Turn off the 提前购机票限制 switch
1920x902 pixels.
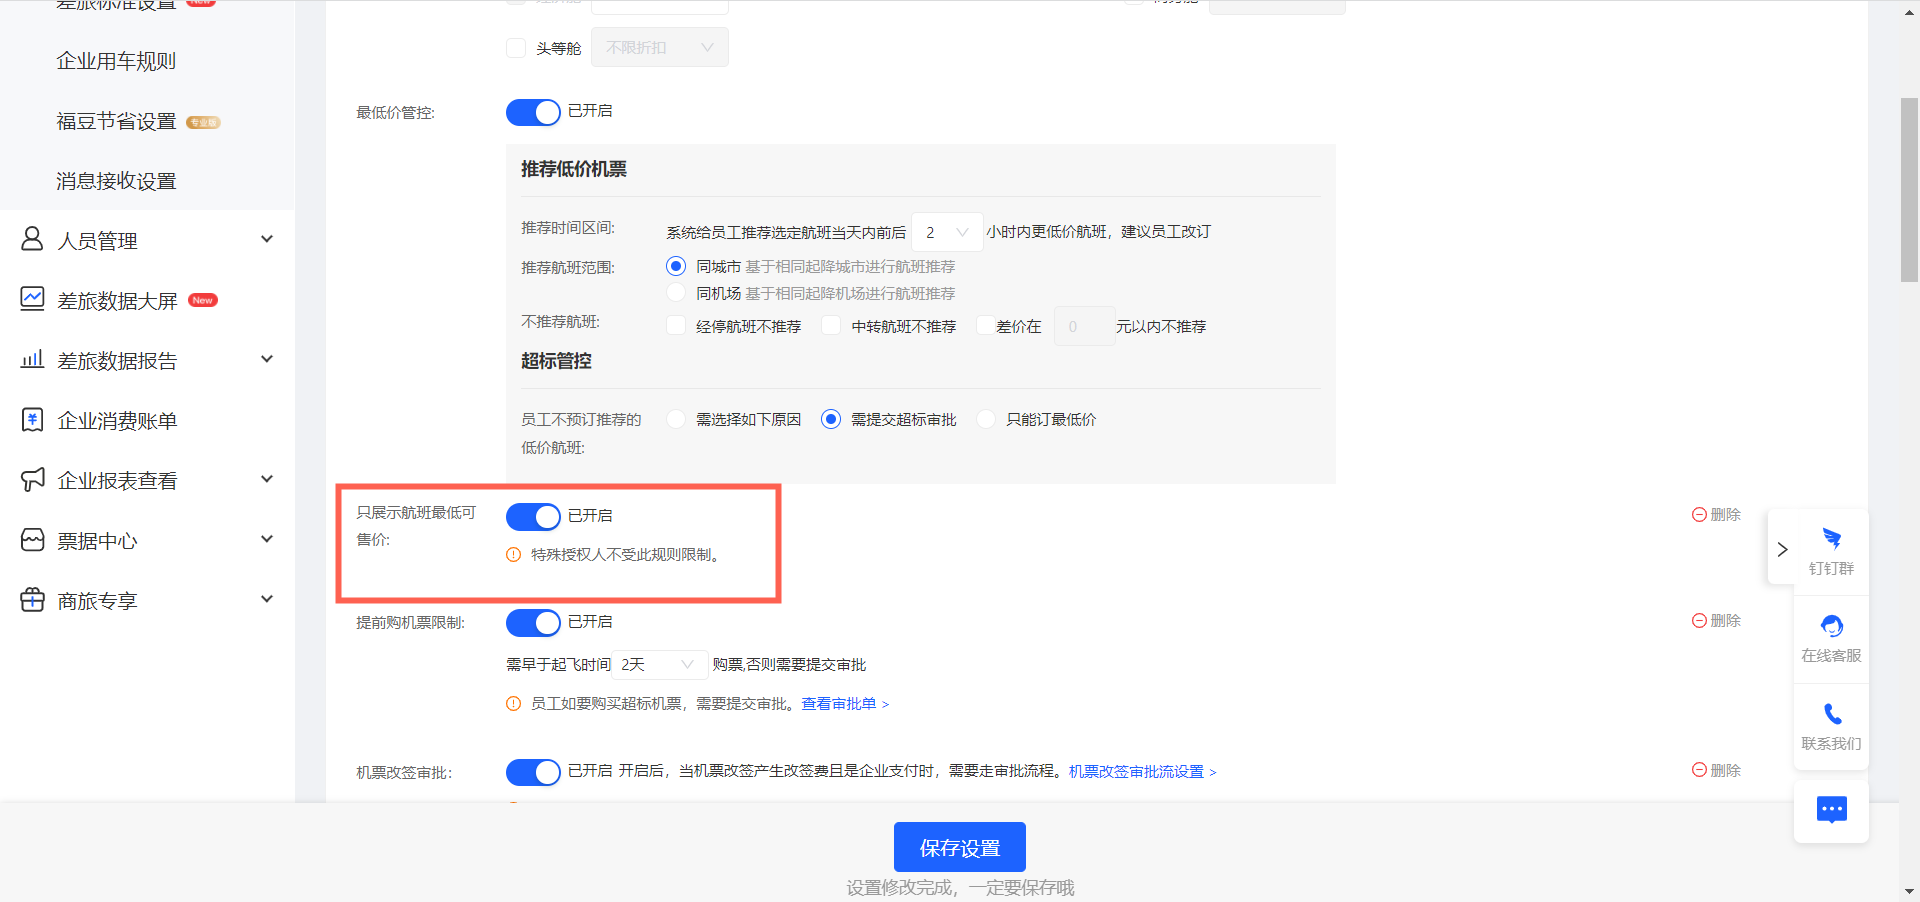pos(533,623)
